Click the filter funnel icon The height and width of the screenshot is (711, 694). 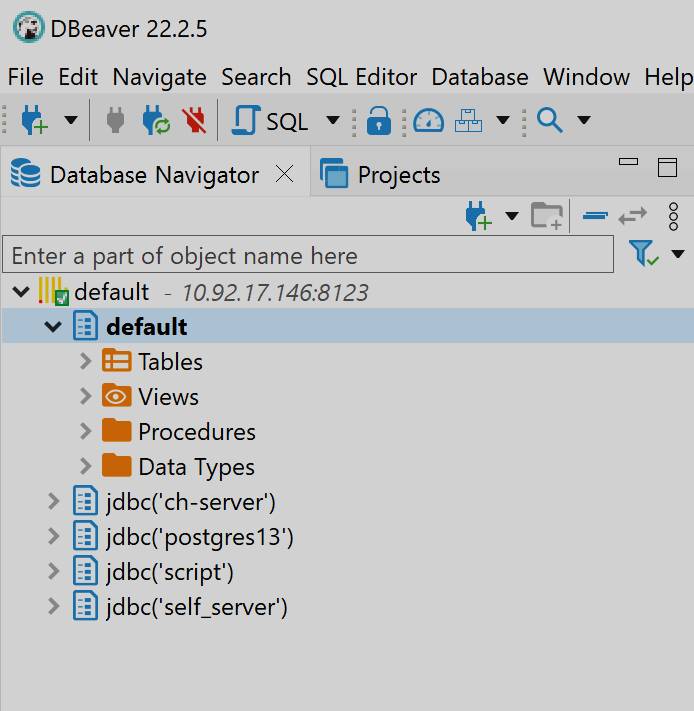tap(643, 253)
